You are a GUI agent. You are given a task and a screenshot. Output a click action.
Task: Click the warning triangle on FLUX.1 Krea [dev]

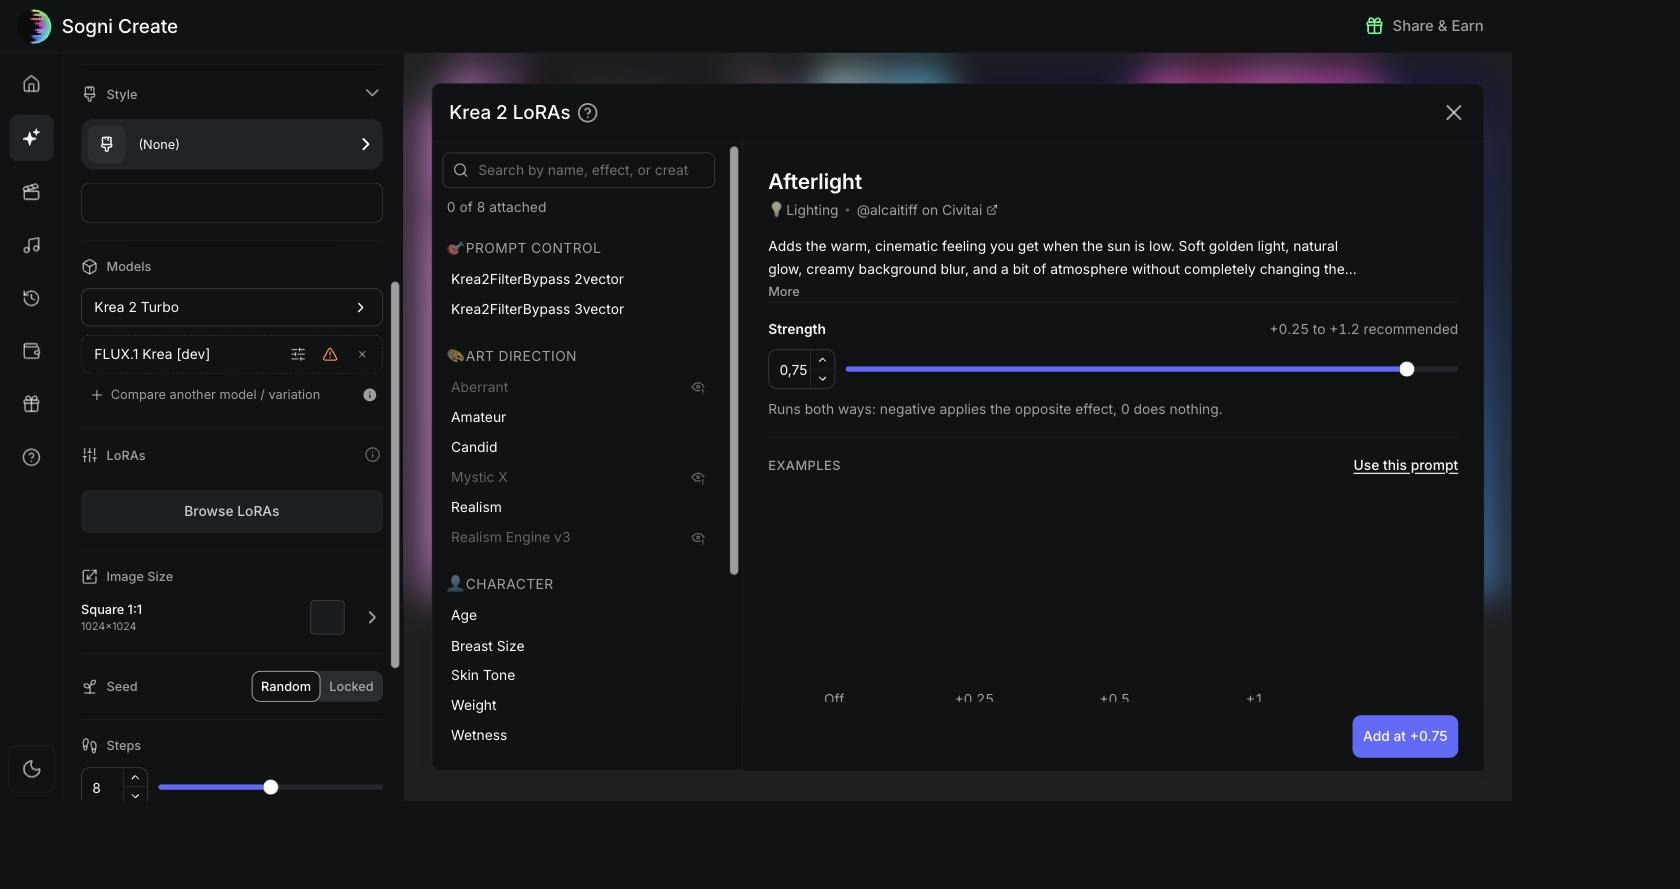tap(330, 354)
